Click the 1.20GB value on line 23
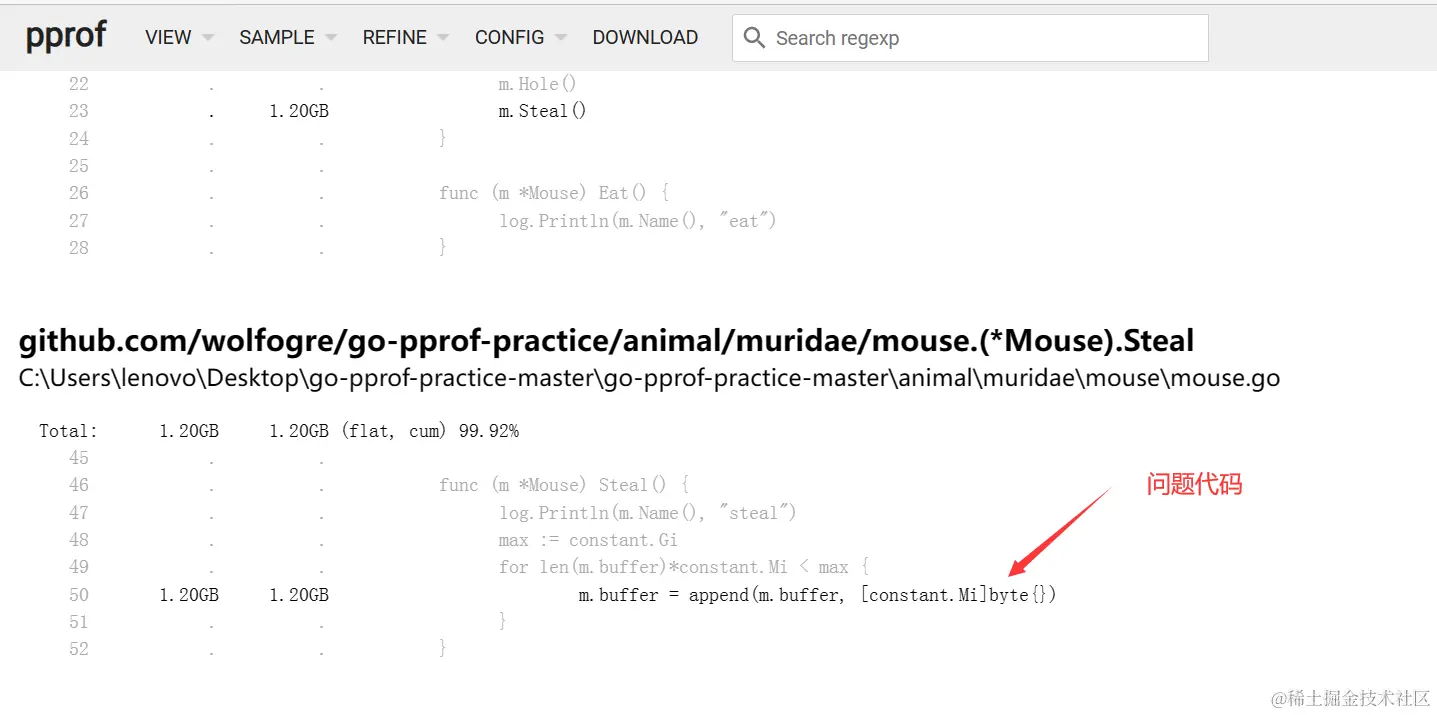 [x=298, y=111]
